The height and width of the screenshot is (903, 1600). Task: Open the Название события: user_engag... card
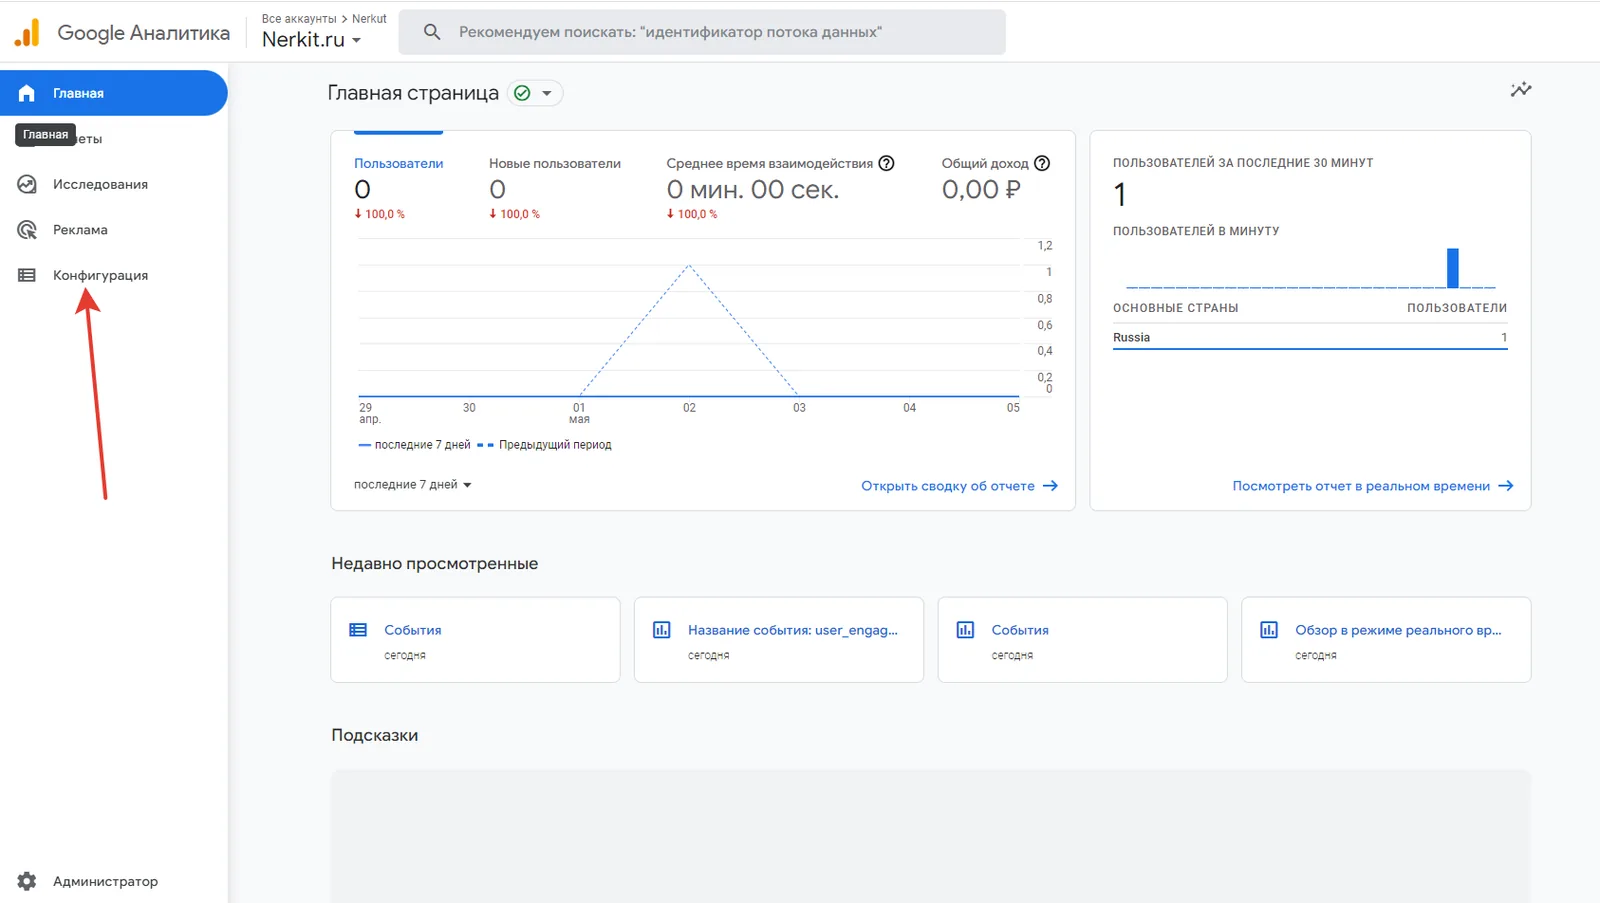[x=779, y=640]
